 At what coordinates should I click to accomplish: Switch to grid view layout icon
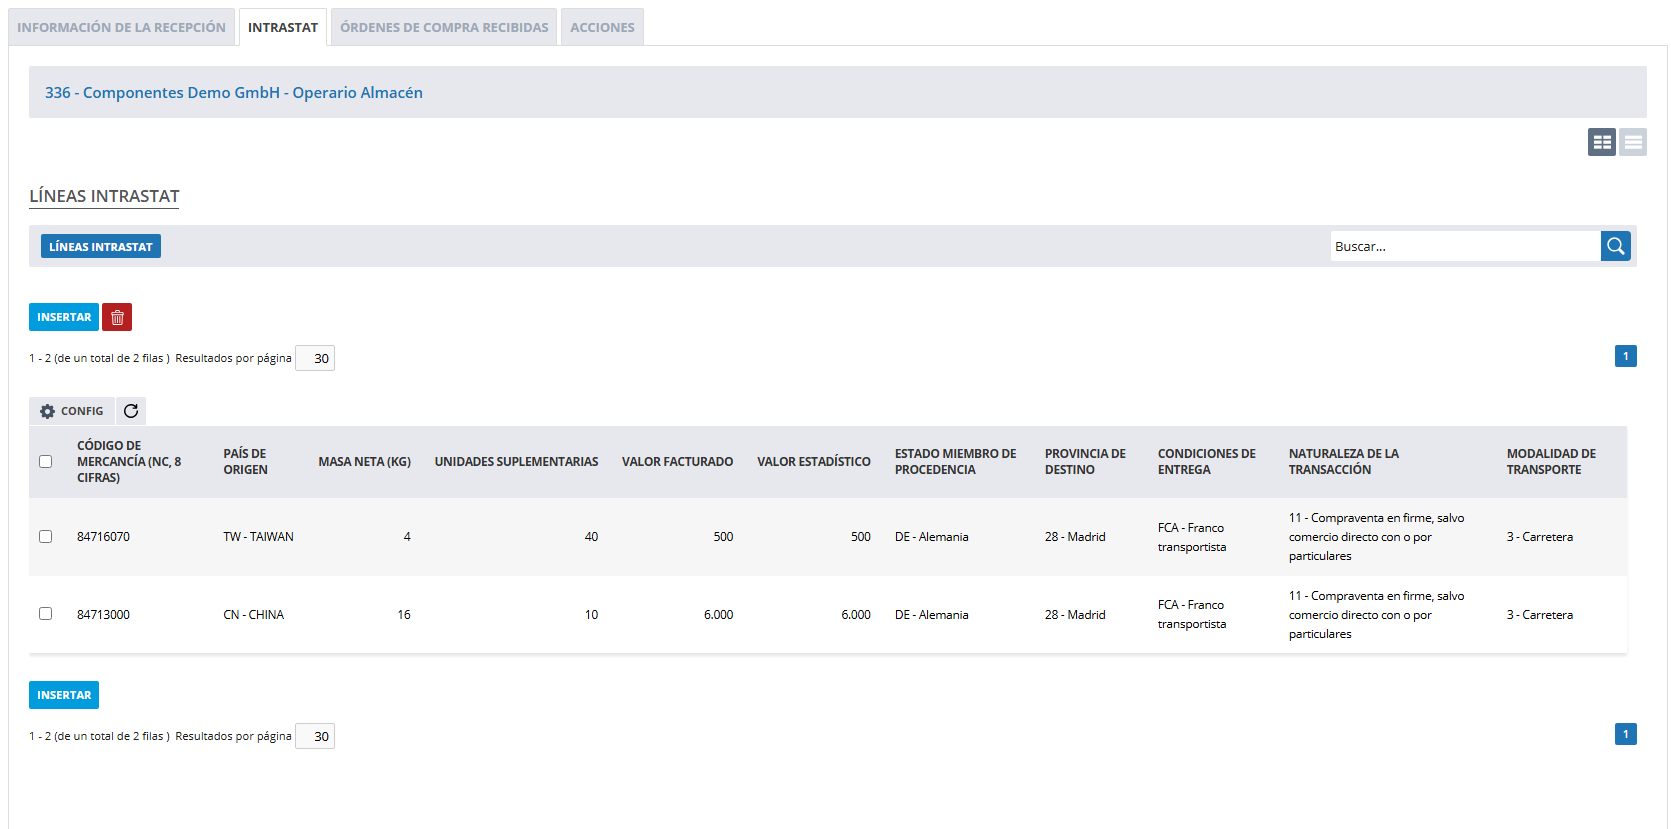(x=1602, y=142)
